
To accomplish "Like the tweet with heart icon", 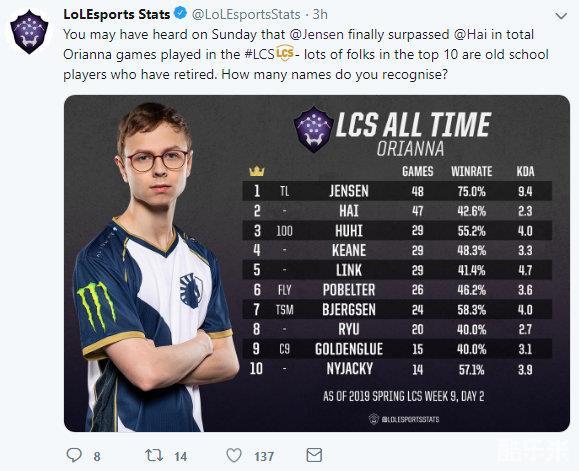I will coord(234,455).
